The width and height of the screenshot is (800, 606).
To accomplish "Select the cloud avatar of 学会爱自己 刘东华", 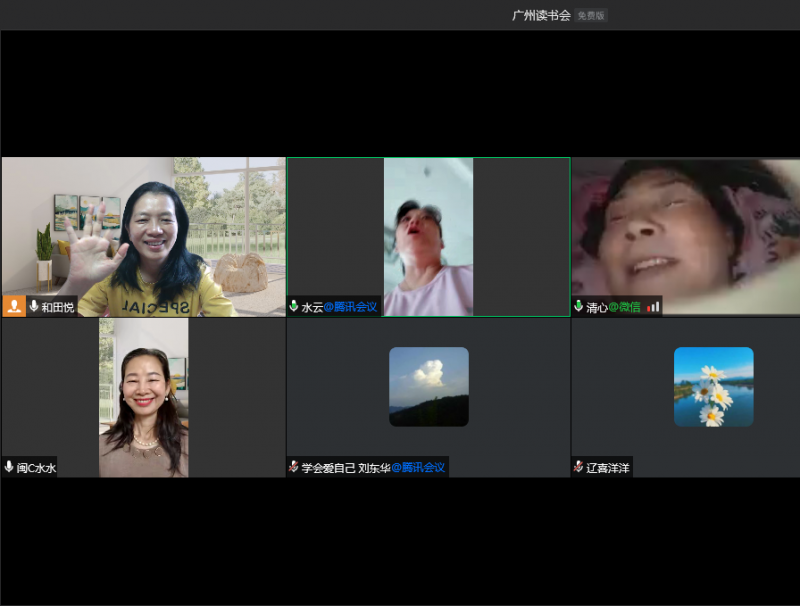I will coord(428,387).
